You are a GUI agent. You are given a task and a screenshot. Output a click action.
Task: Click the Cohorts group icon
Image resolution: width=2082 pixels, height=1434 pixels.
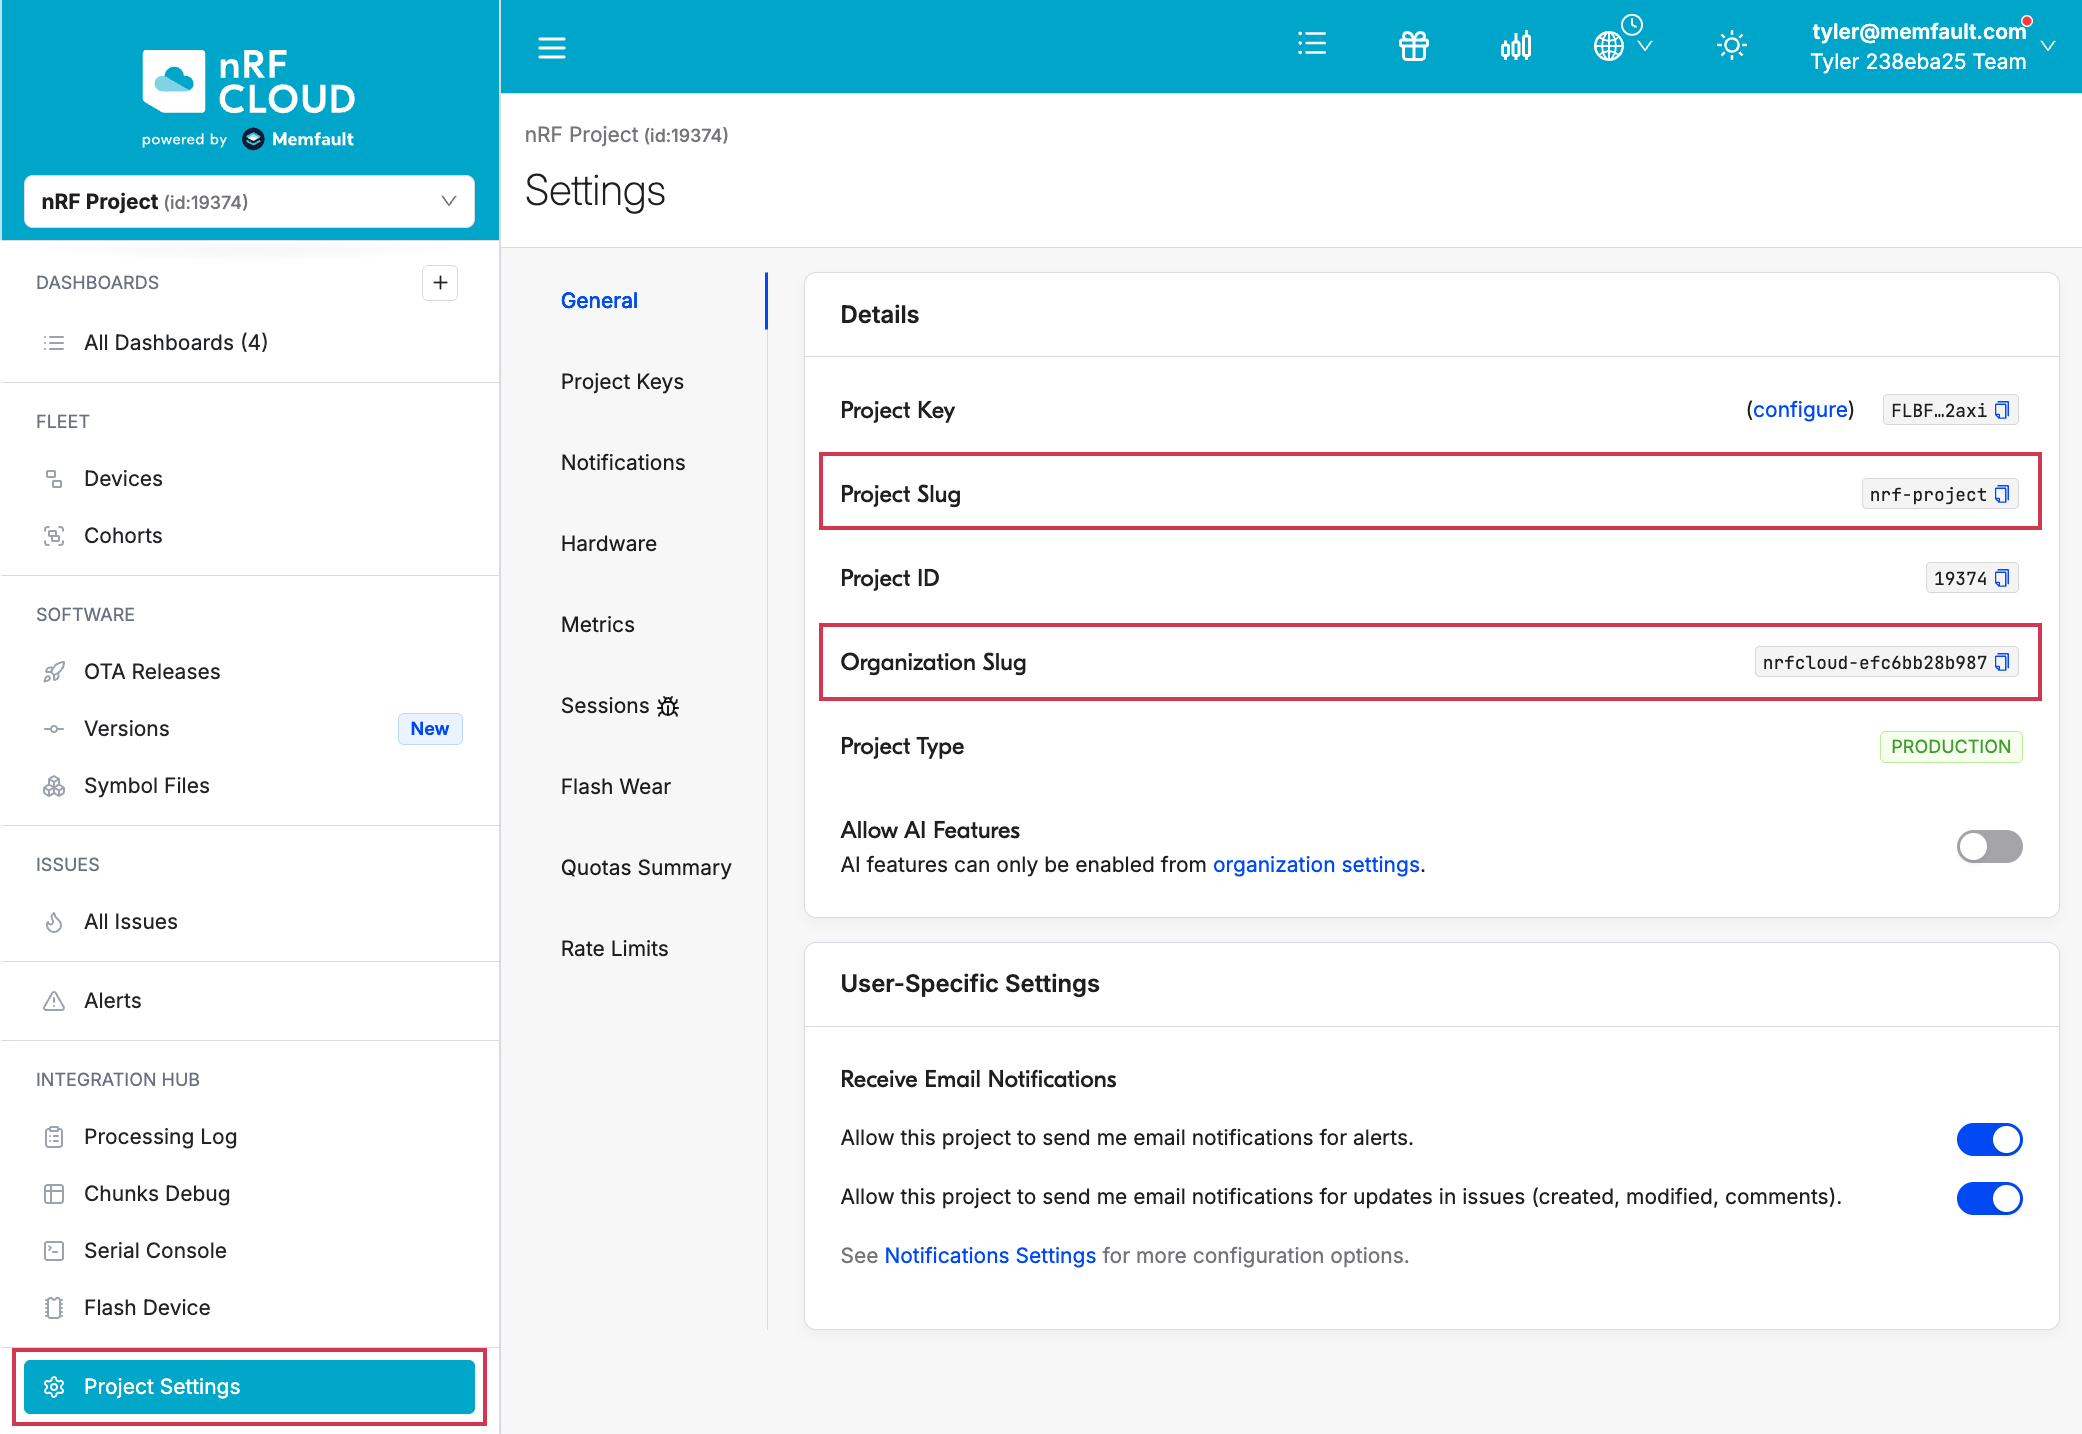click(54, 536)
